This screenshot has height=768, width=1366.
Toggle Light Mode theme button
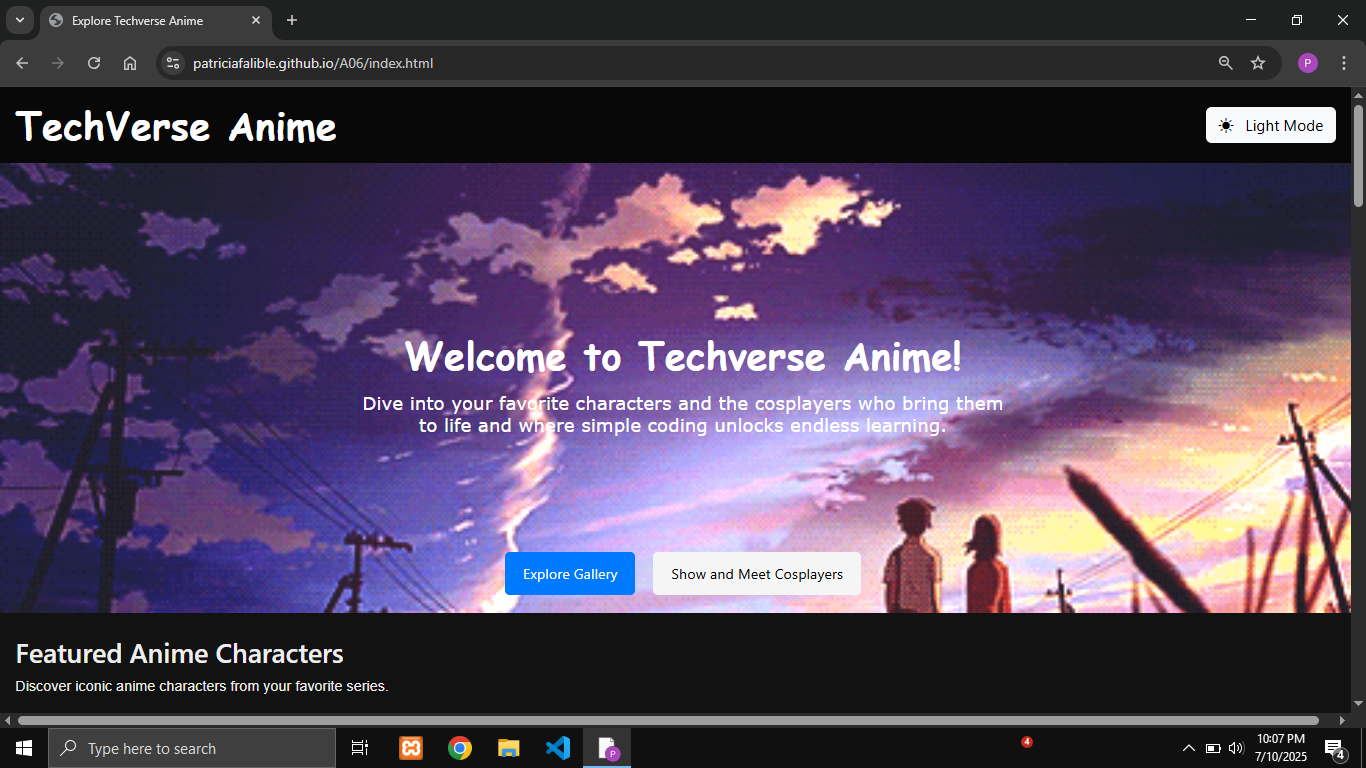point(1270,125)
